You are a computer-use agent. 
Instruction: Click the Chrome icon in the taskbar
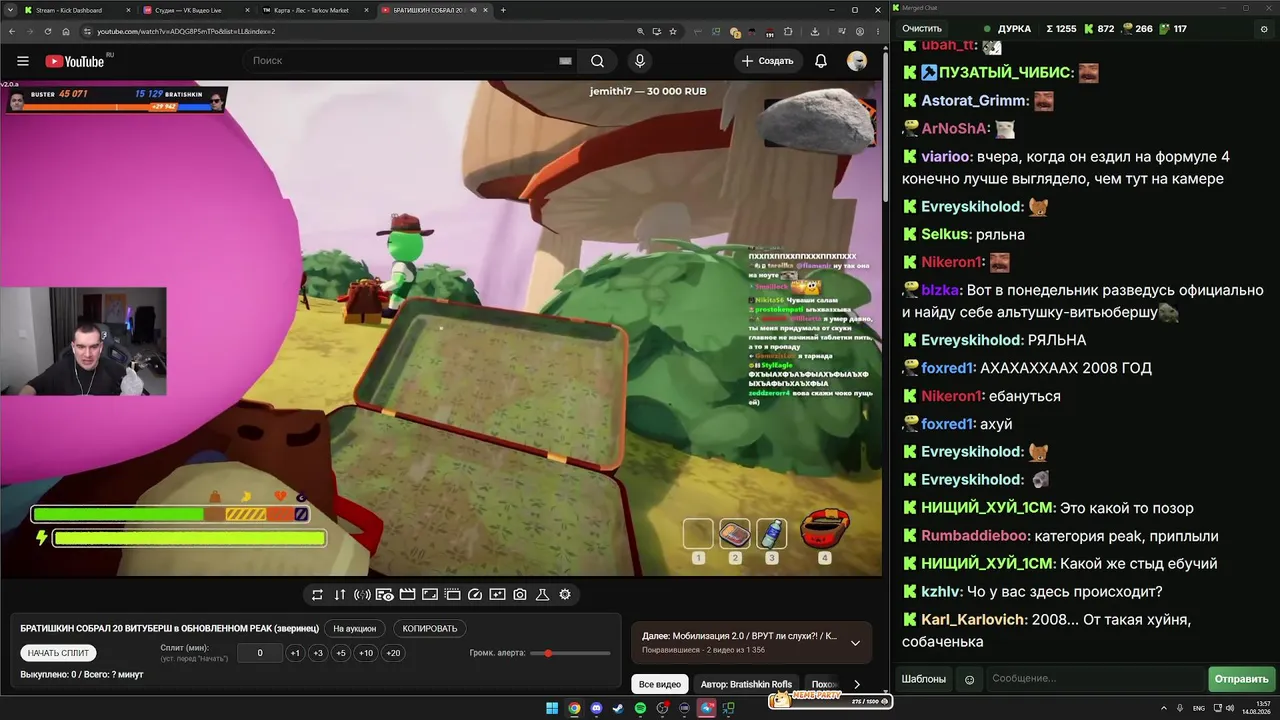[x=575, y=709]
